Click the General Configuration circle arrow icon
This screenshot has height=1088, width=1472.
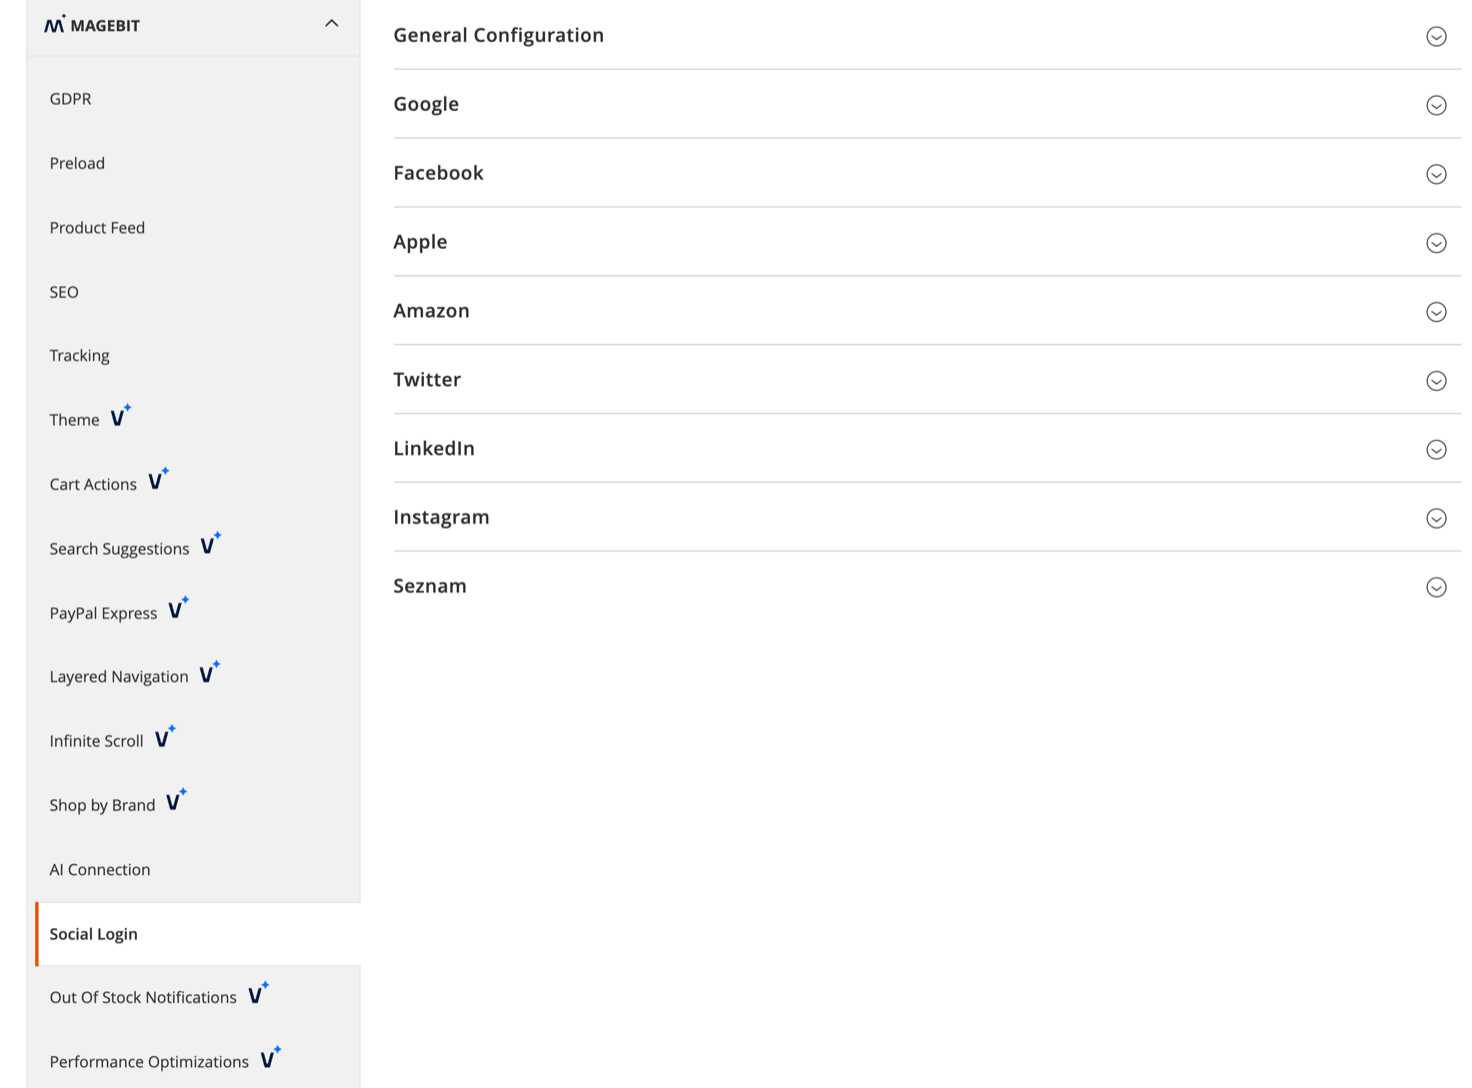[1436, 37]
